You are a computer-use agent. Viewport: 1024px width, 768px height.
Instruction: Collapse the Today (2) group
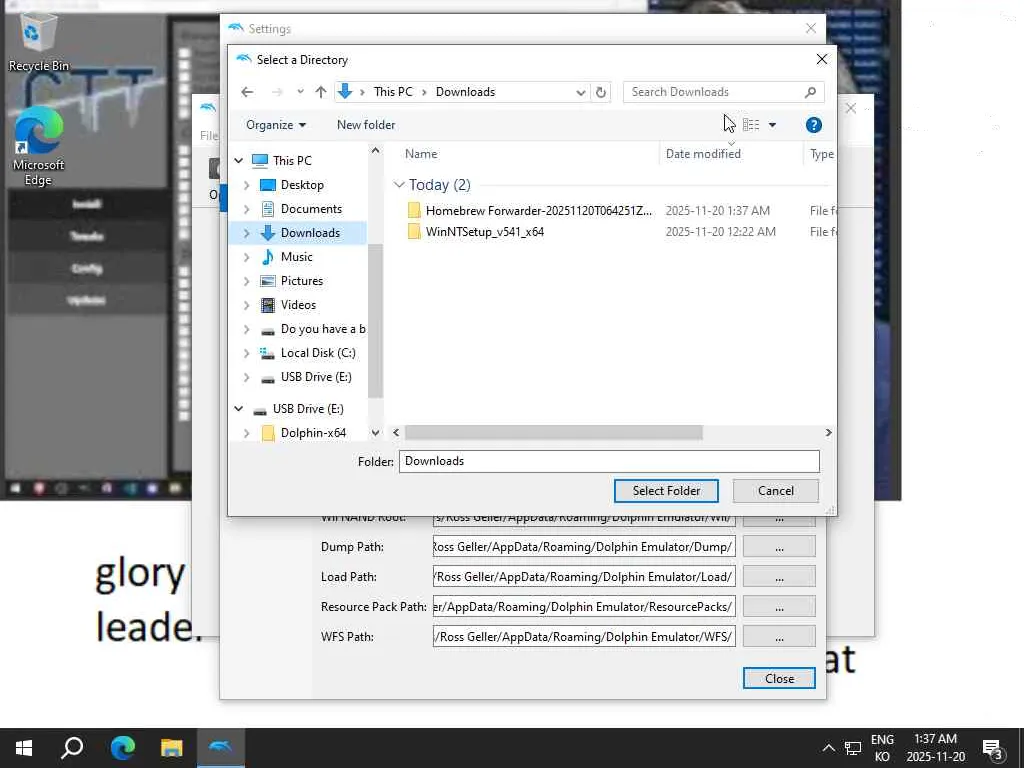point(399,185)
